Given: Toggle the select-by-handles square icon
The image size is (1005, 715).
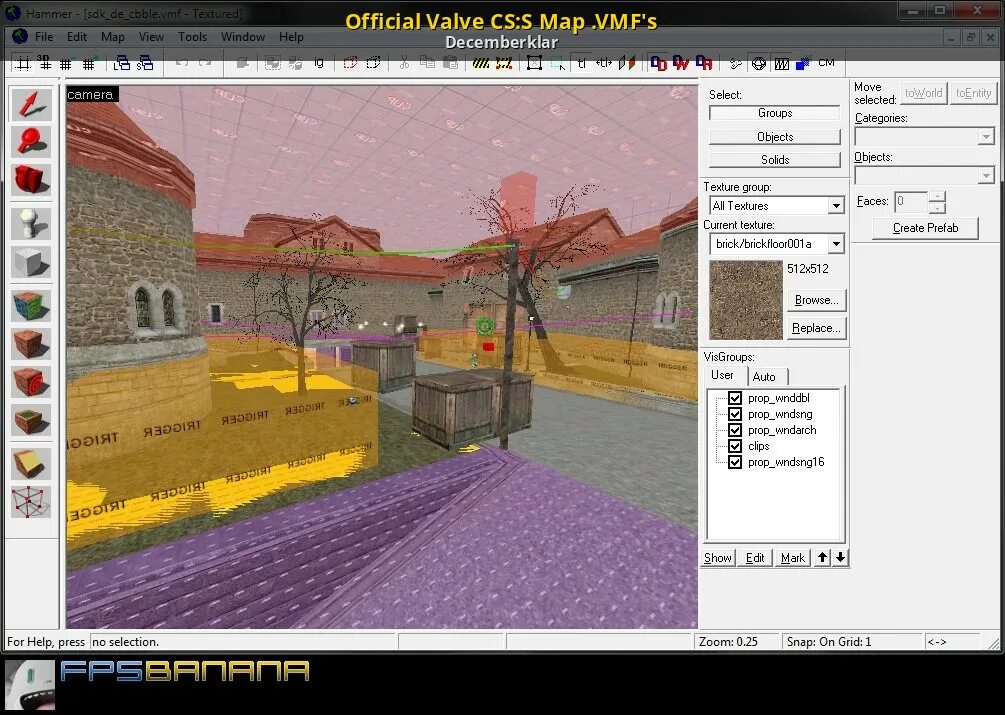Looking at the screenshot, I should point(534,63).
